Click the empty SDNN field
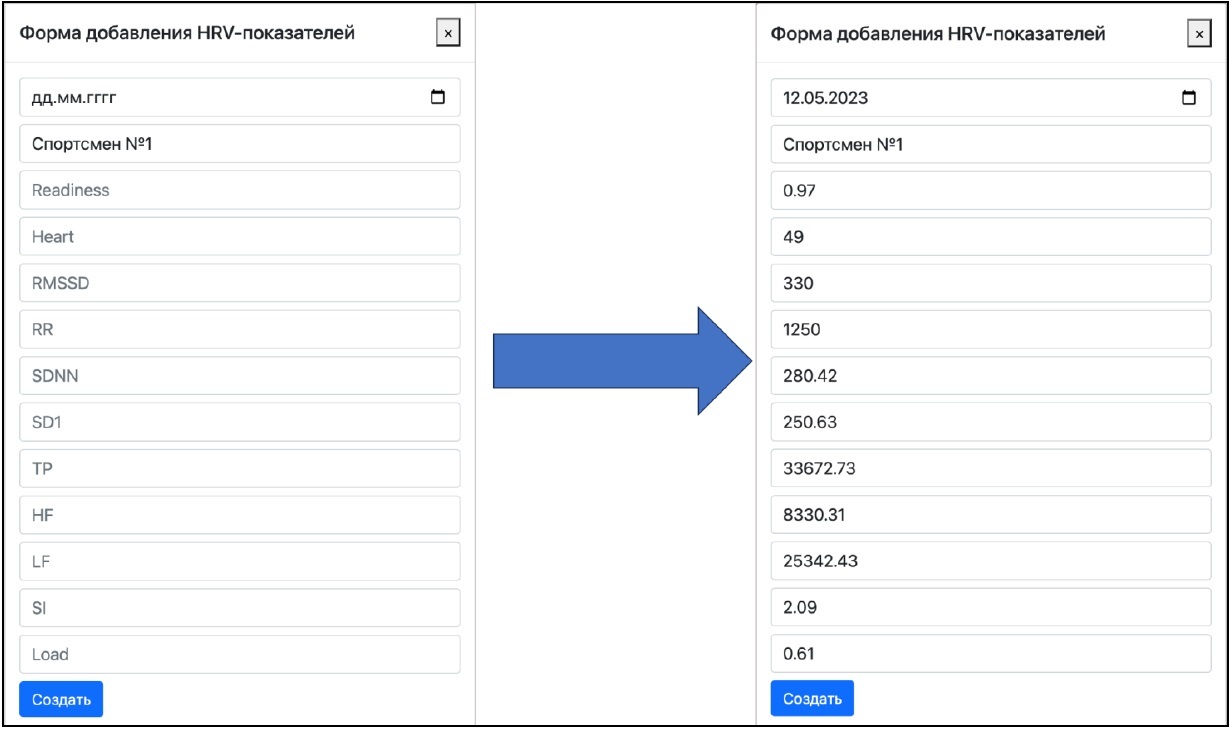The image size is (1230, 729). click(239, 376)
